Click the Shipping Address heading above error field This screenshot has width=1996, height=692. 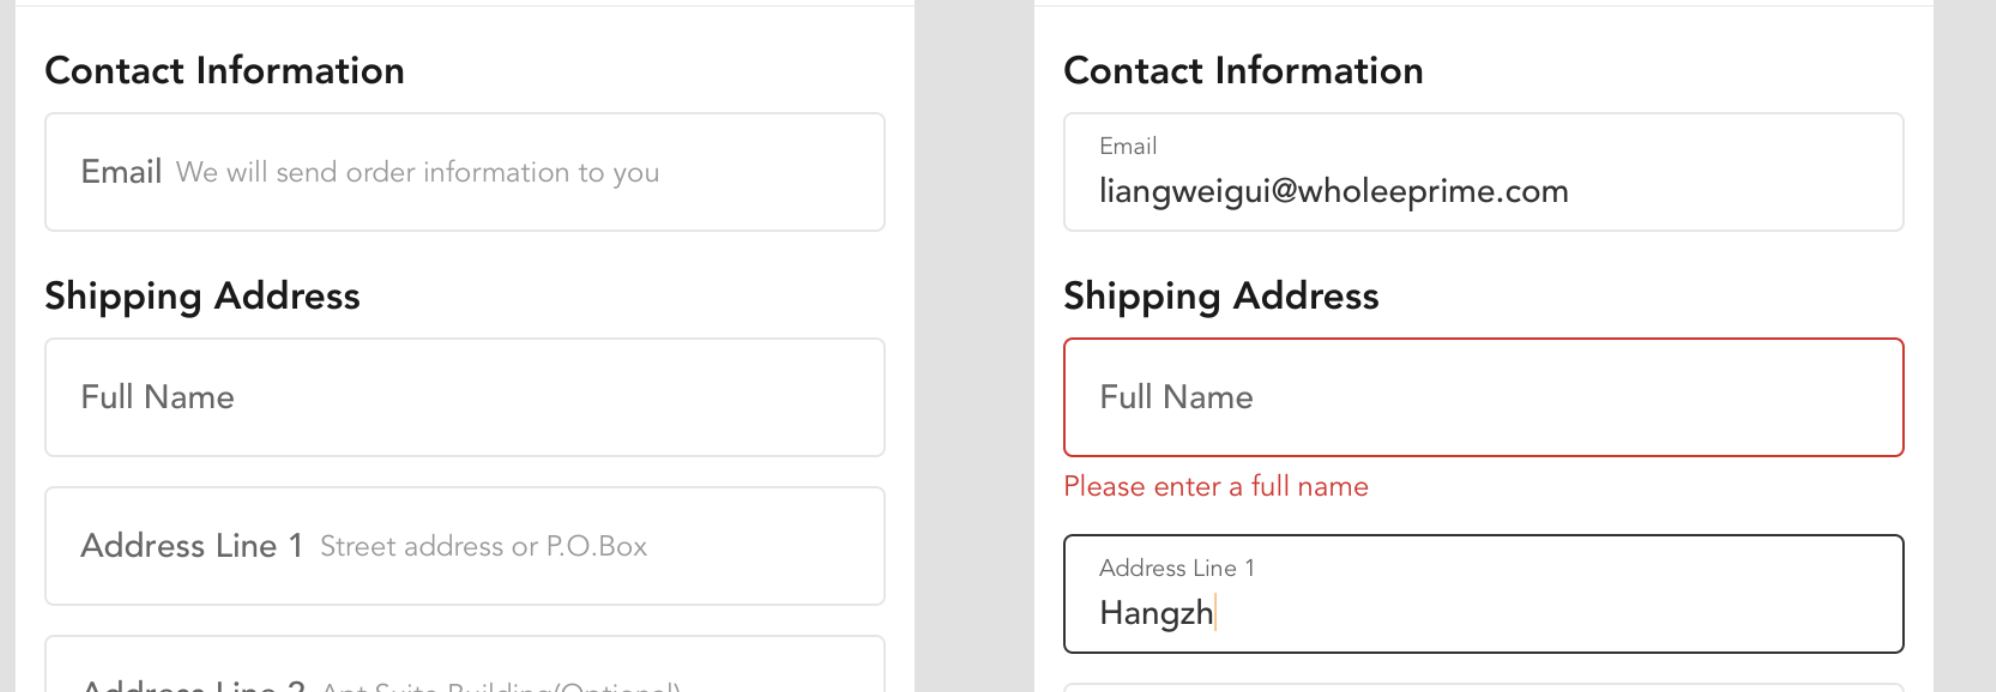coord(1221,296)
